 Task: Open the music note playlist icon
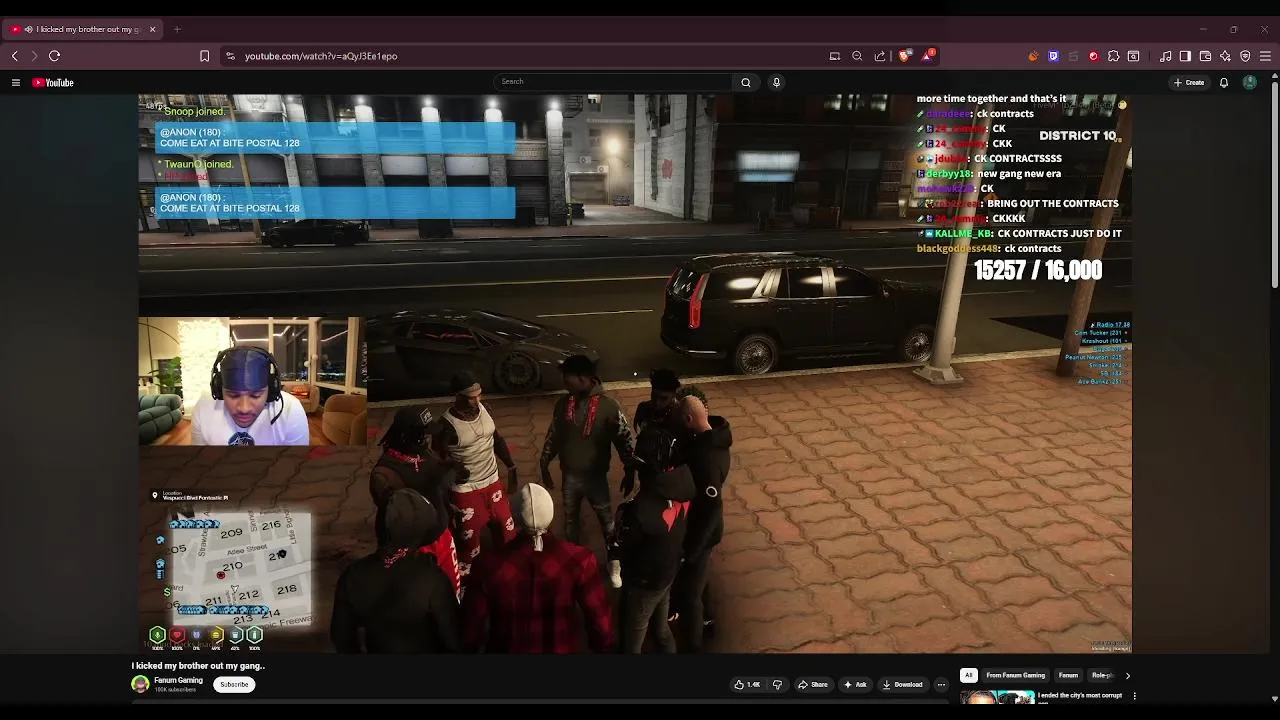click(x=1166, y=56)
